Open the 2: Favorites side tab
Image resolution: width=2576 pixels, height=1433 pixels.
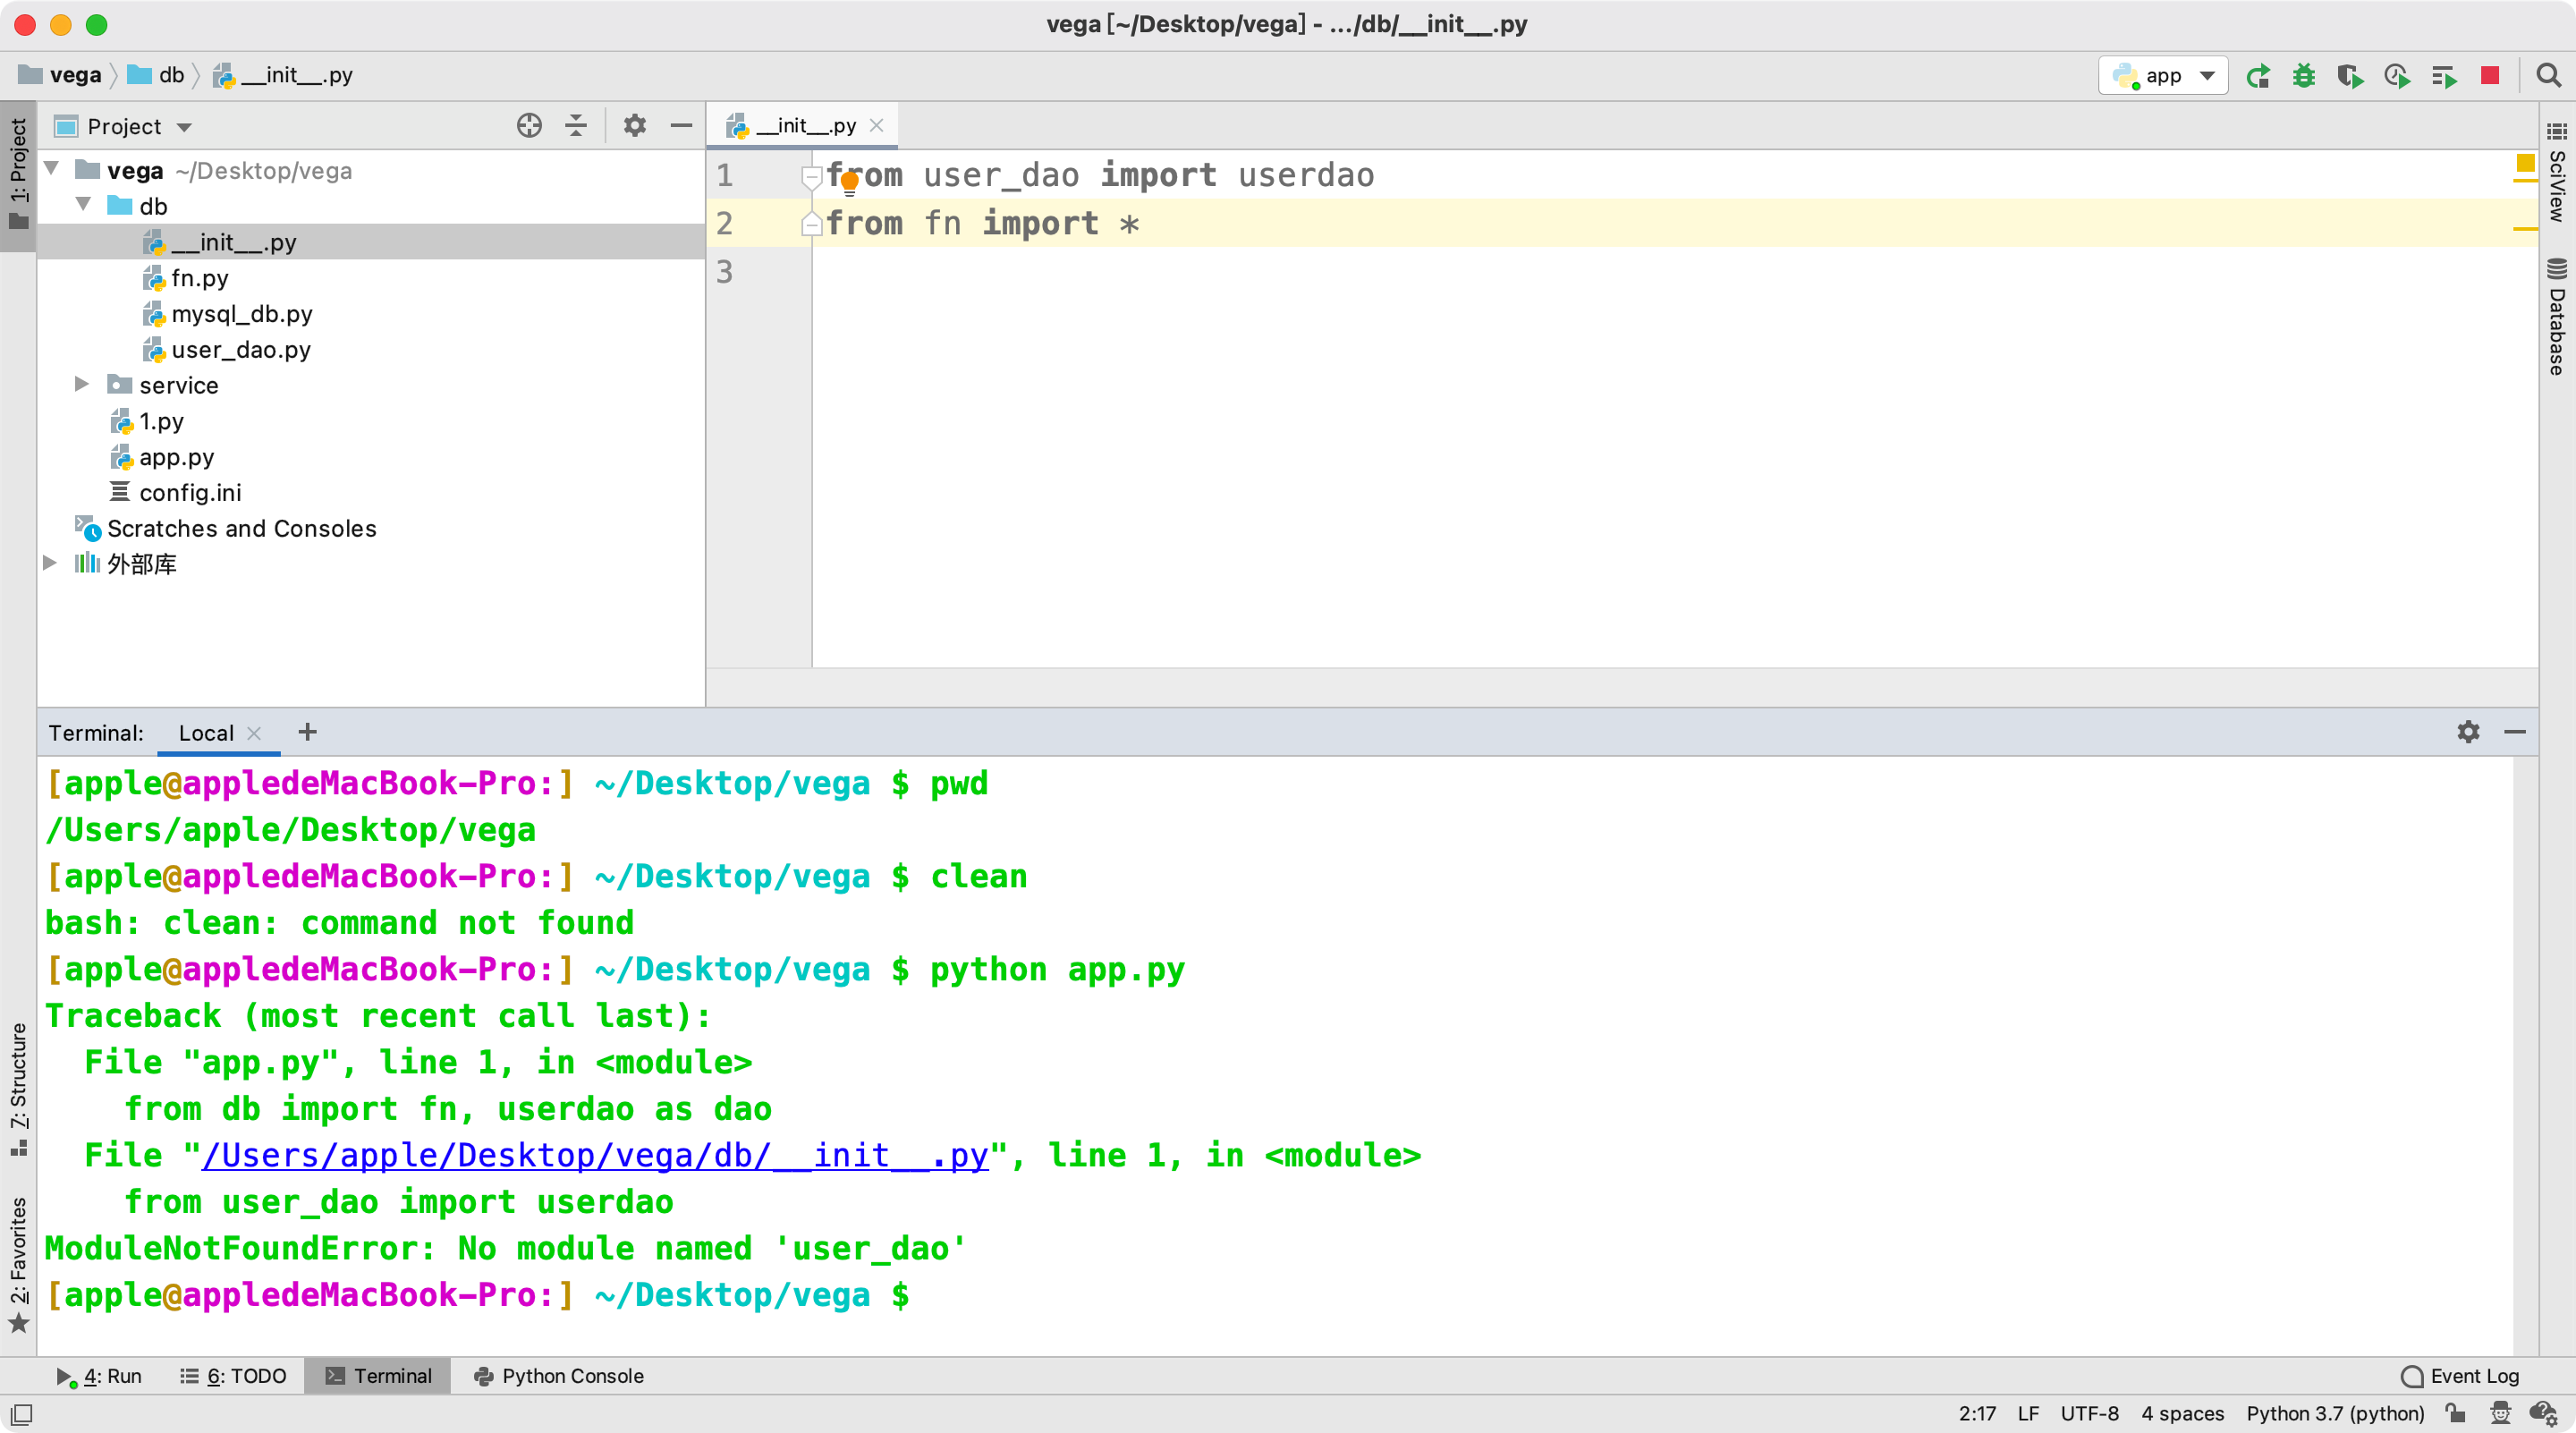click(18, 1265)
